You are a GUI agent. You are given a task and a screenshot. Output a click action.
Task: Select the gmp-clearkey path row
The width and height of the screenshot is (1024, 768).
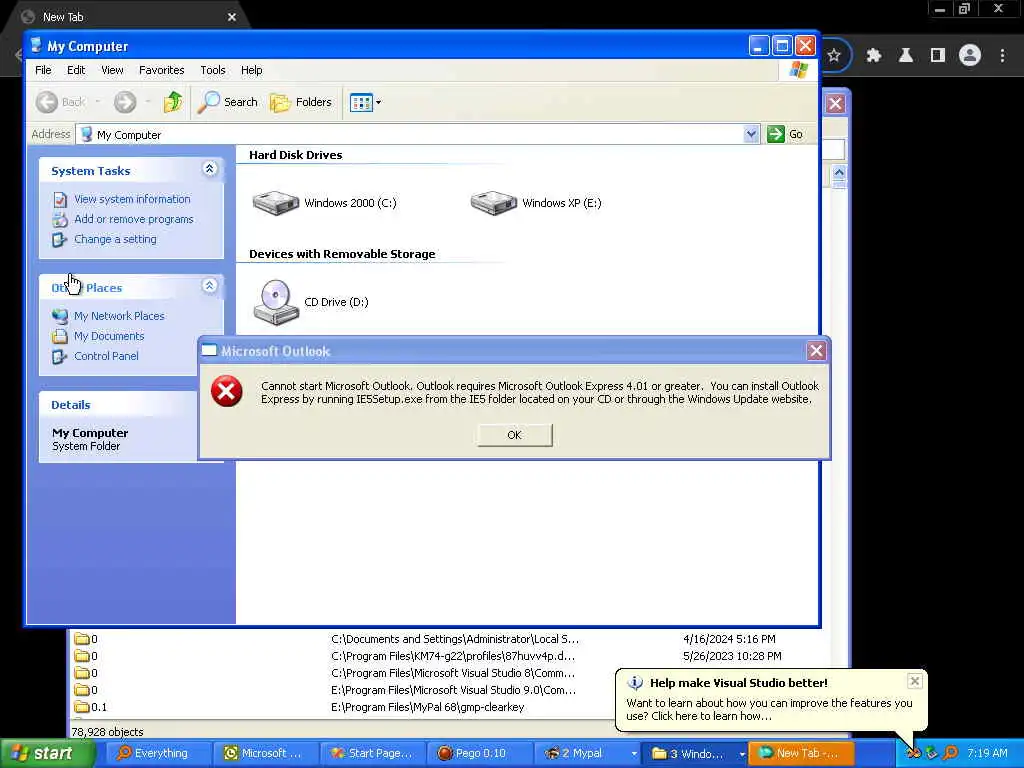[428, 707]
